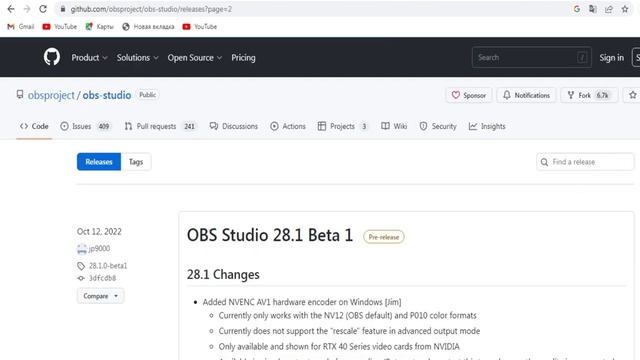The height and width of the screenshot is (360, 640).
Task: Open the Security tab
Action: click(438, 126)
